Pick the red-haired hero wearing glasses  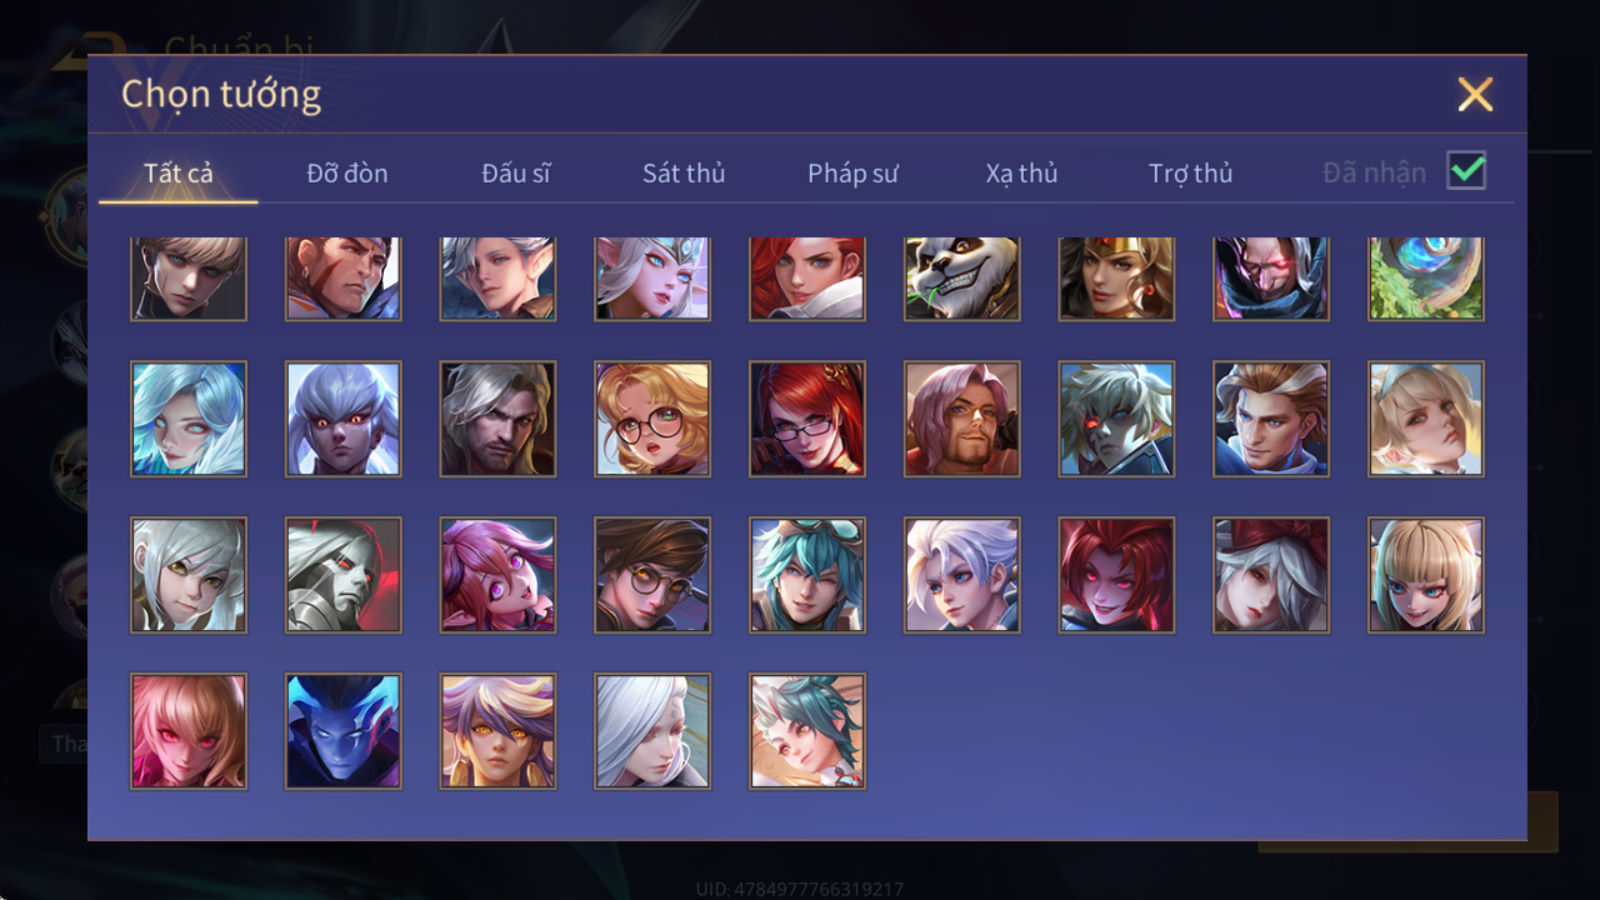(807, 419)
